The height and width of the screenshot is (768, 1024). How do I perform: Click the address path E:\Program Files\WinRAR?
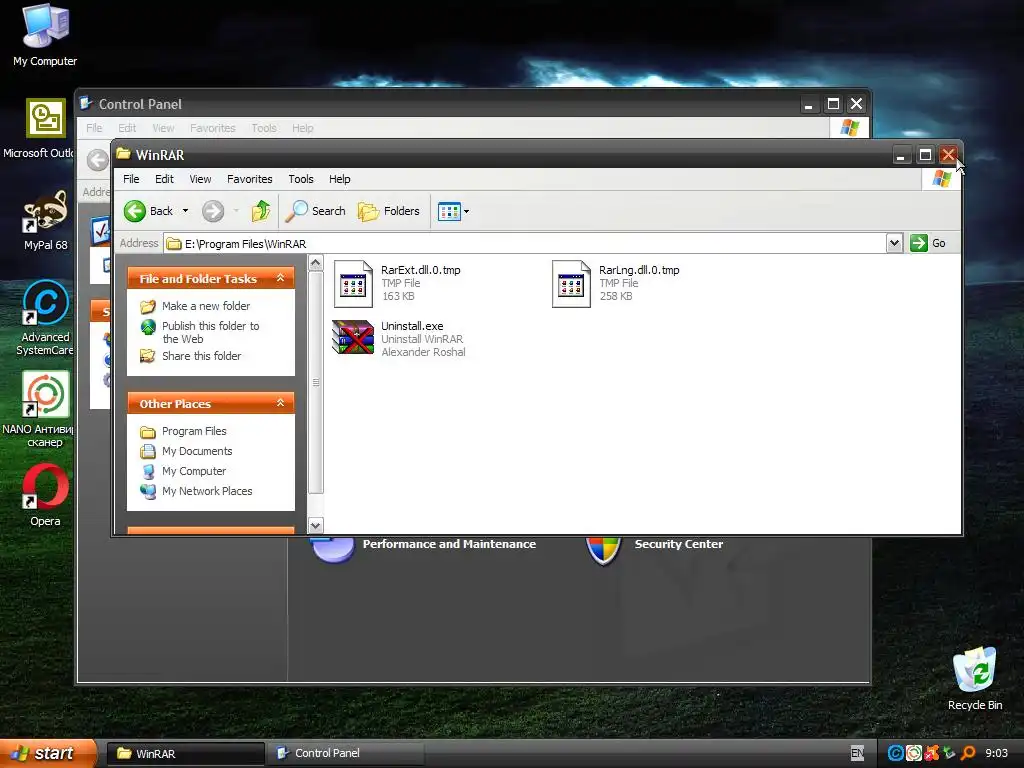[246, 244]
